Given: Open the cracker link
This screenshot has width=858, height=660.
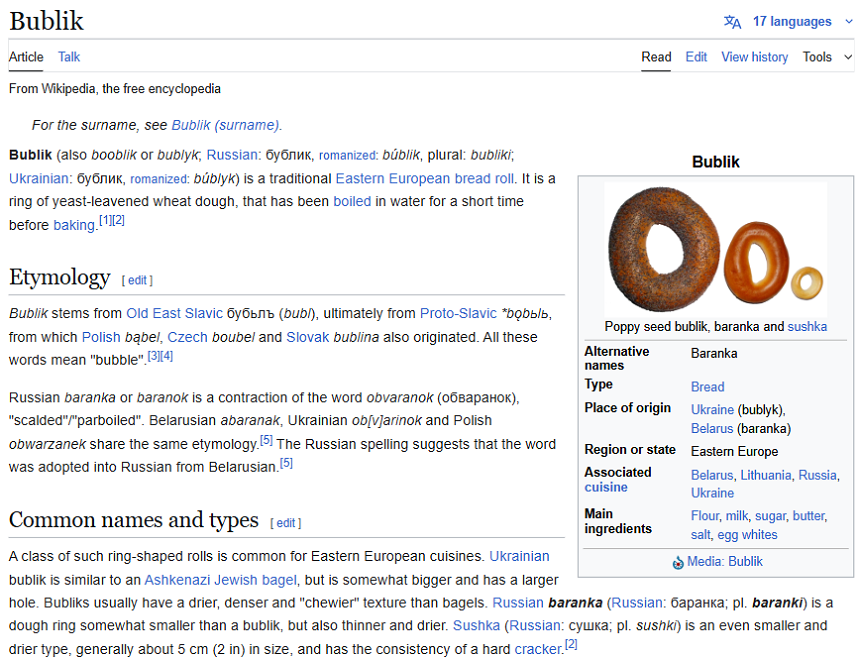Looking at the screenshot, I should click(538, 649).
